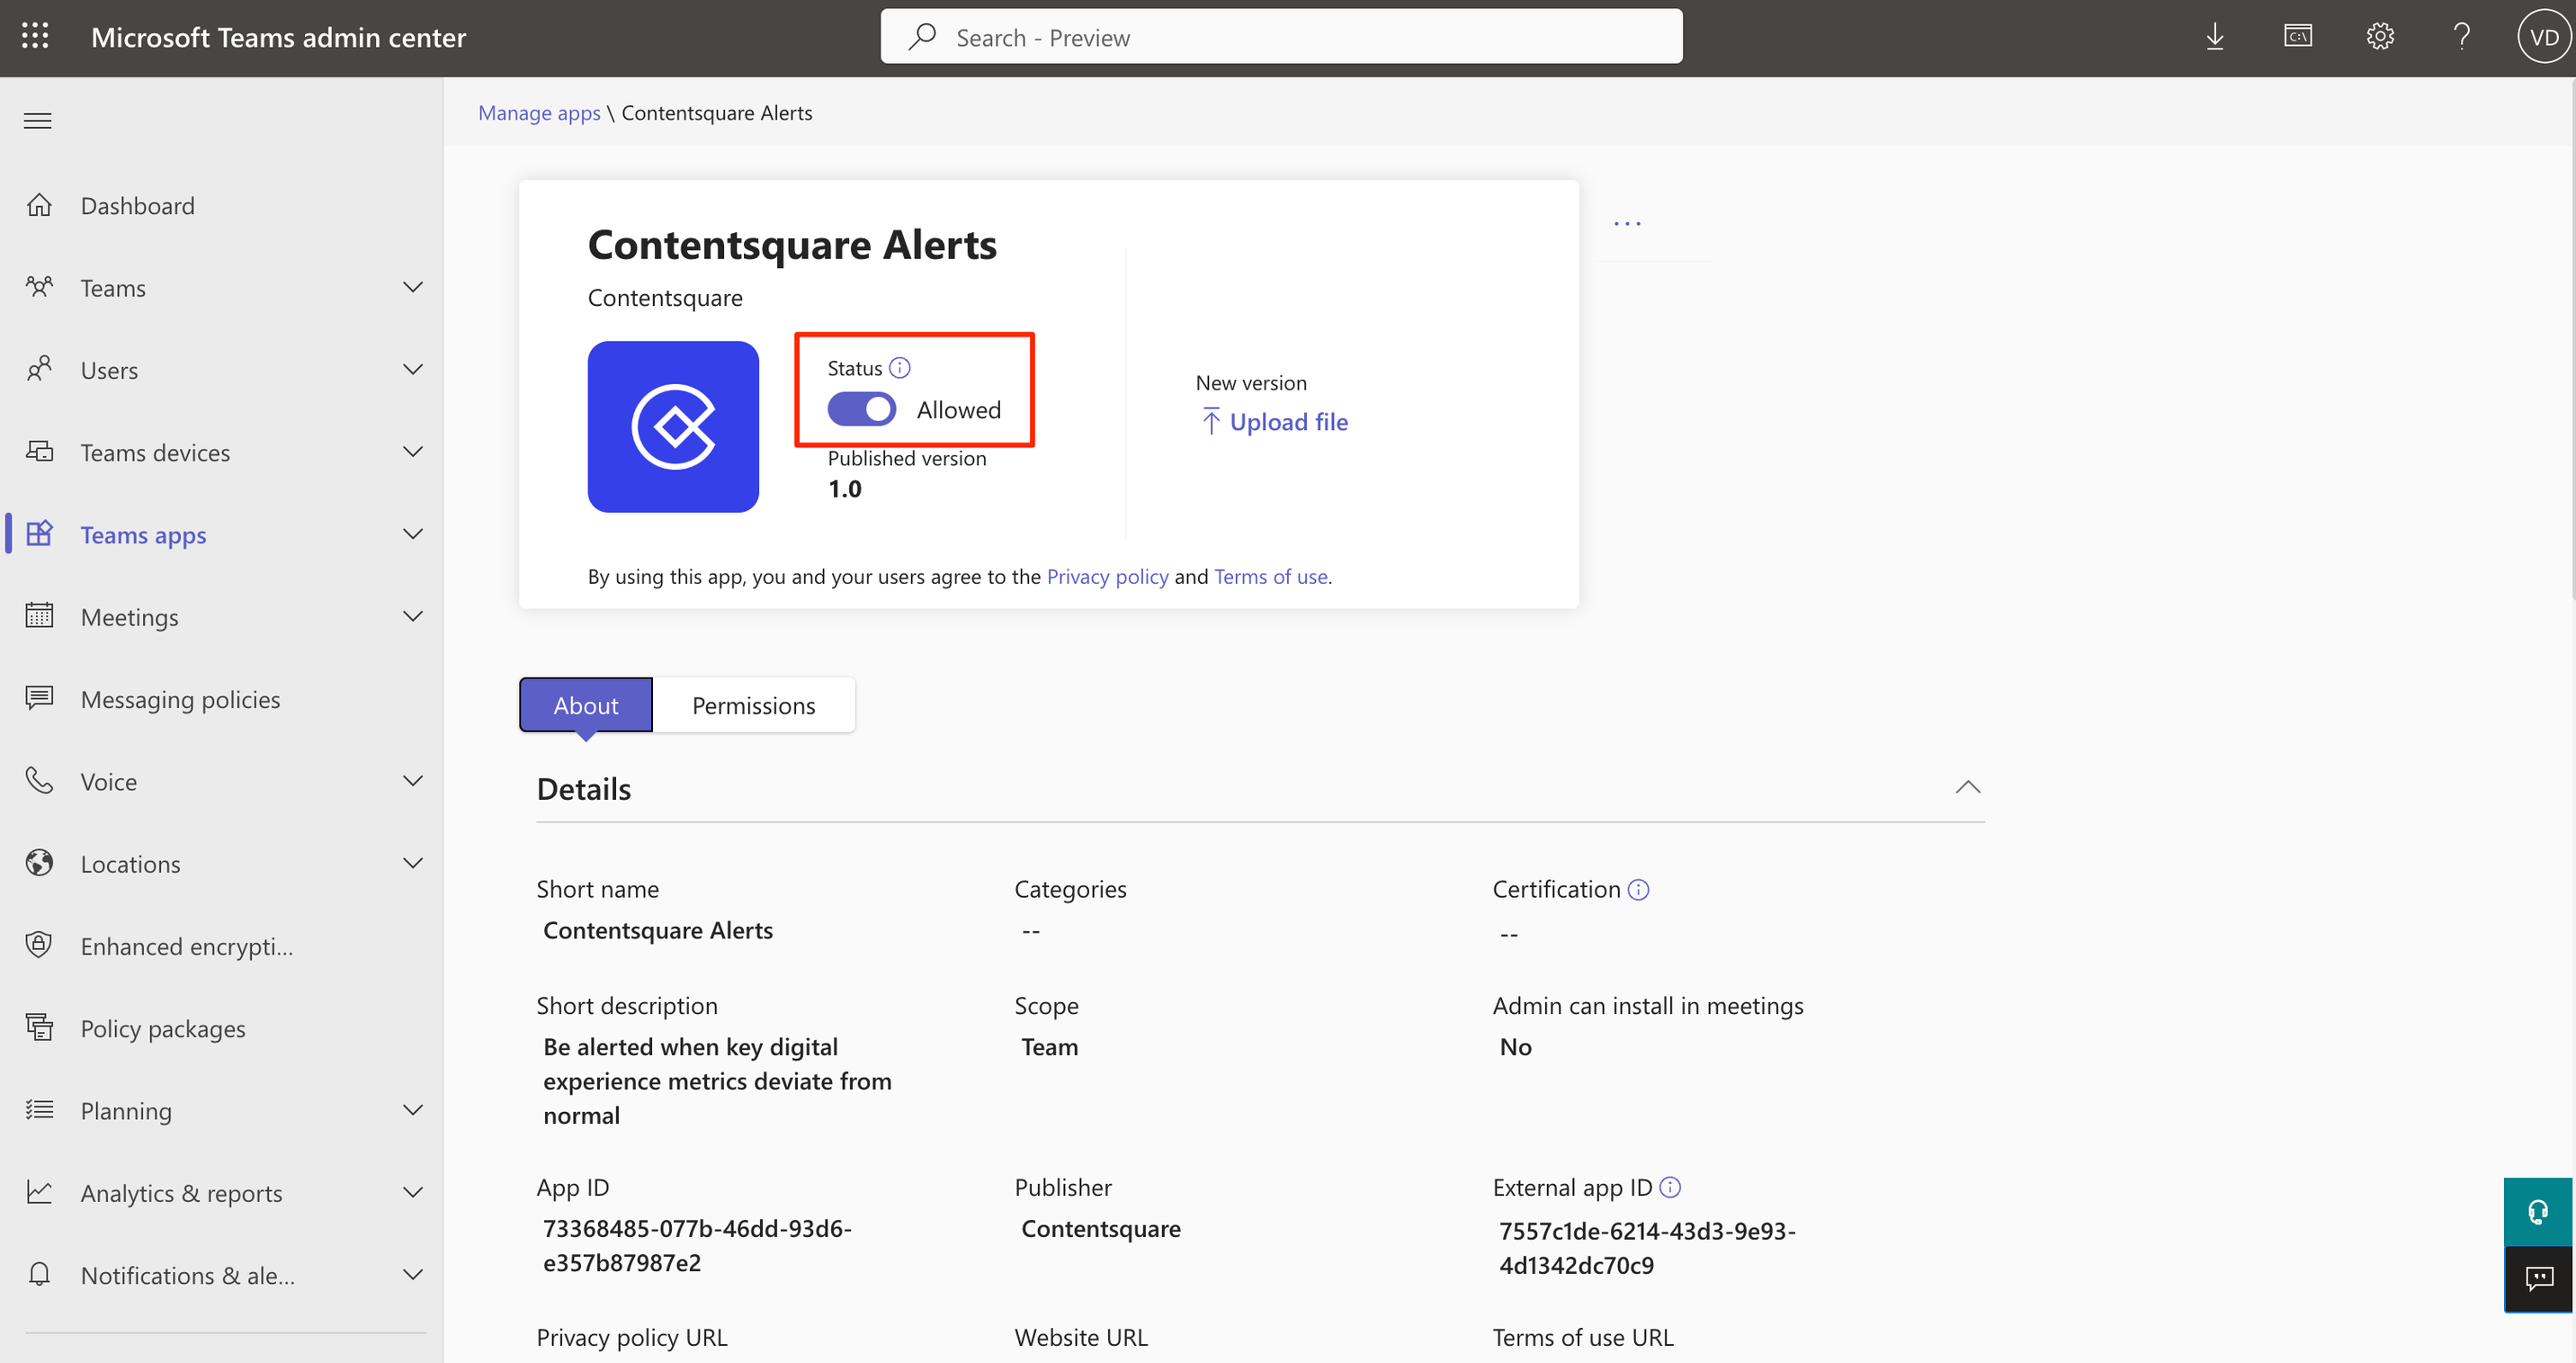Collapse the Details section chevron
This screenshot has width=2576, height=1363.
[x=1967, y=787]
